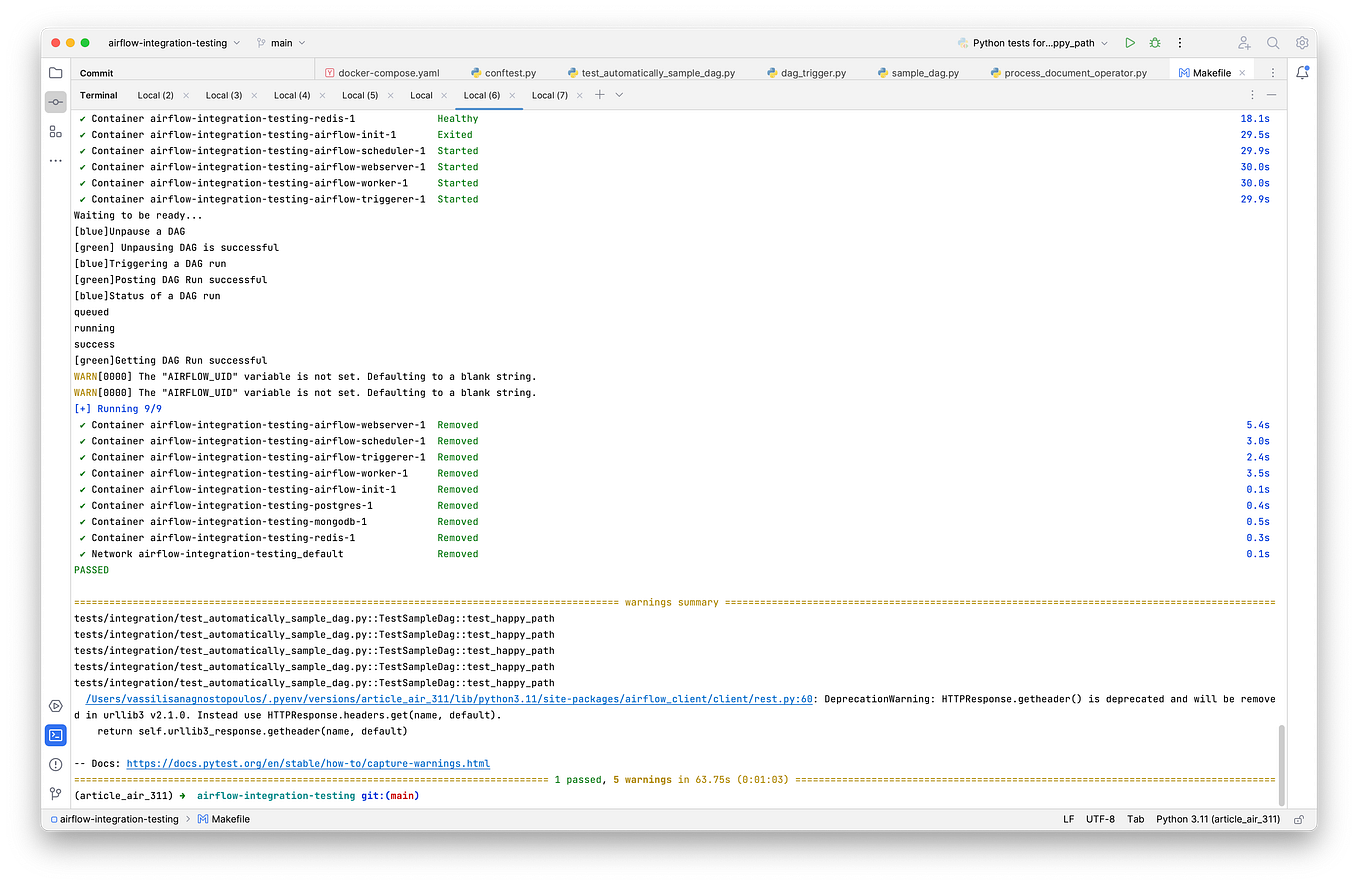Open the Problems tool window icon
Viewport: 1358px width, 885px height.
[55, 765]
